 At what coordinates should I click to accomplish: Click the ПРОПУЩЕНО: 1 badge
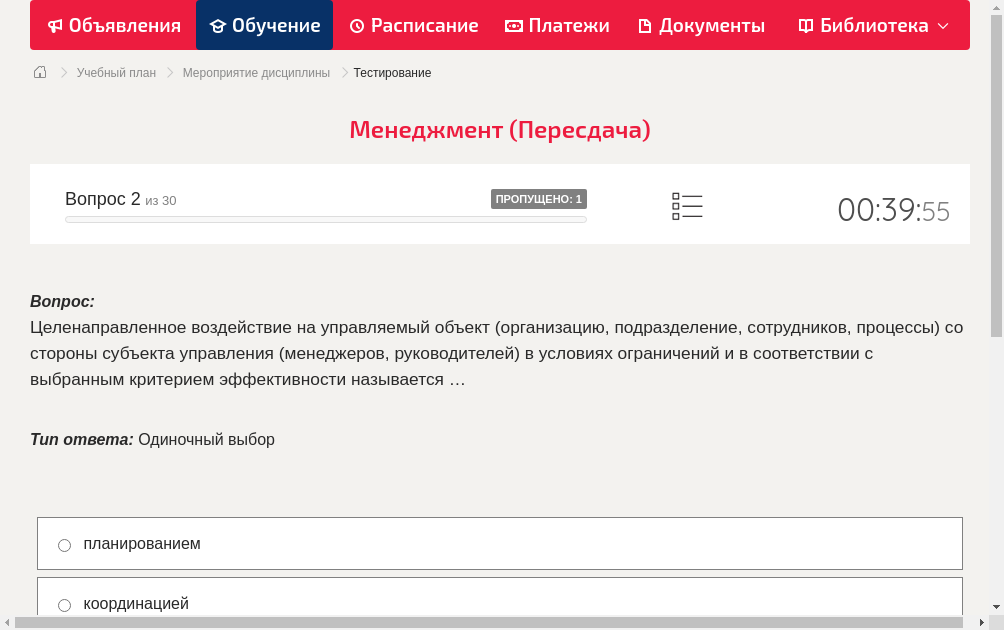click(x=539, y=198)
